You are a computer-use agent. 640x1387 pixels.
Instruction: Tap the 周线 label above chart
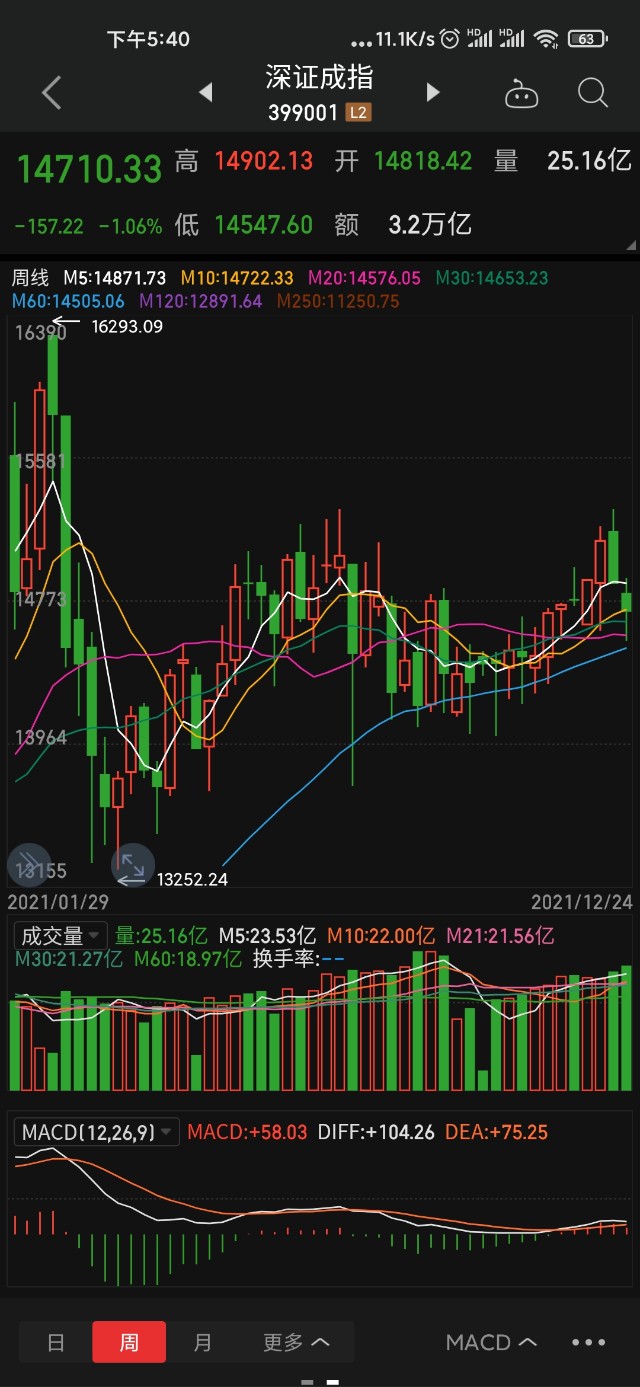(30, 277)
